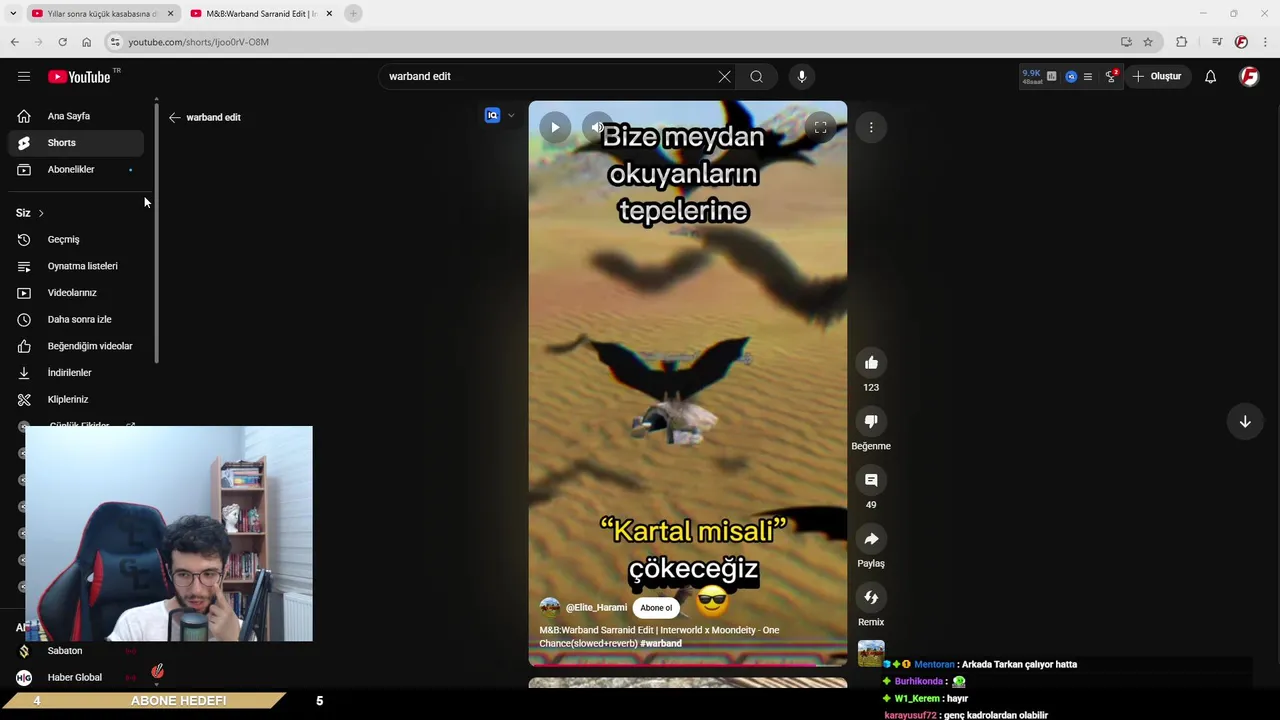Dislike the Short (Beğenme)
Viewport: 1280px width, 720px height.
coord(871,422)
